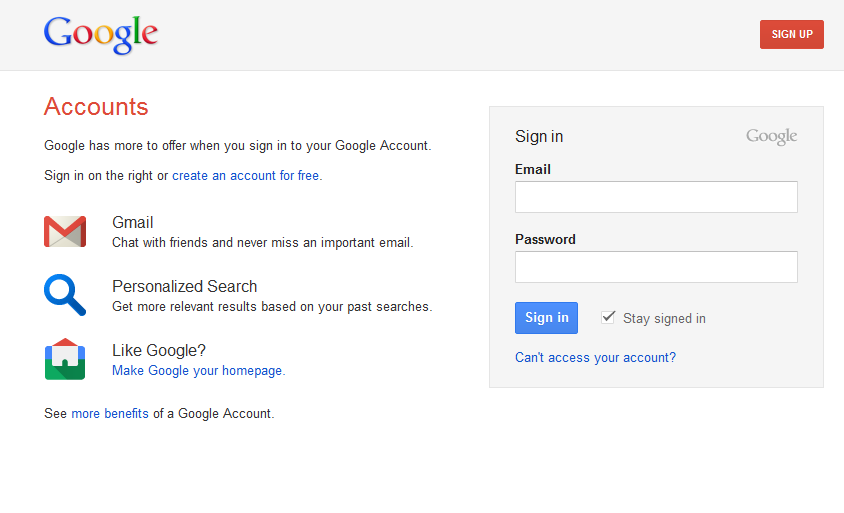Click the colorful Google logo in header
This screenshot has width=844, height=513.
[x=101, y=34]
